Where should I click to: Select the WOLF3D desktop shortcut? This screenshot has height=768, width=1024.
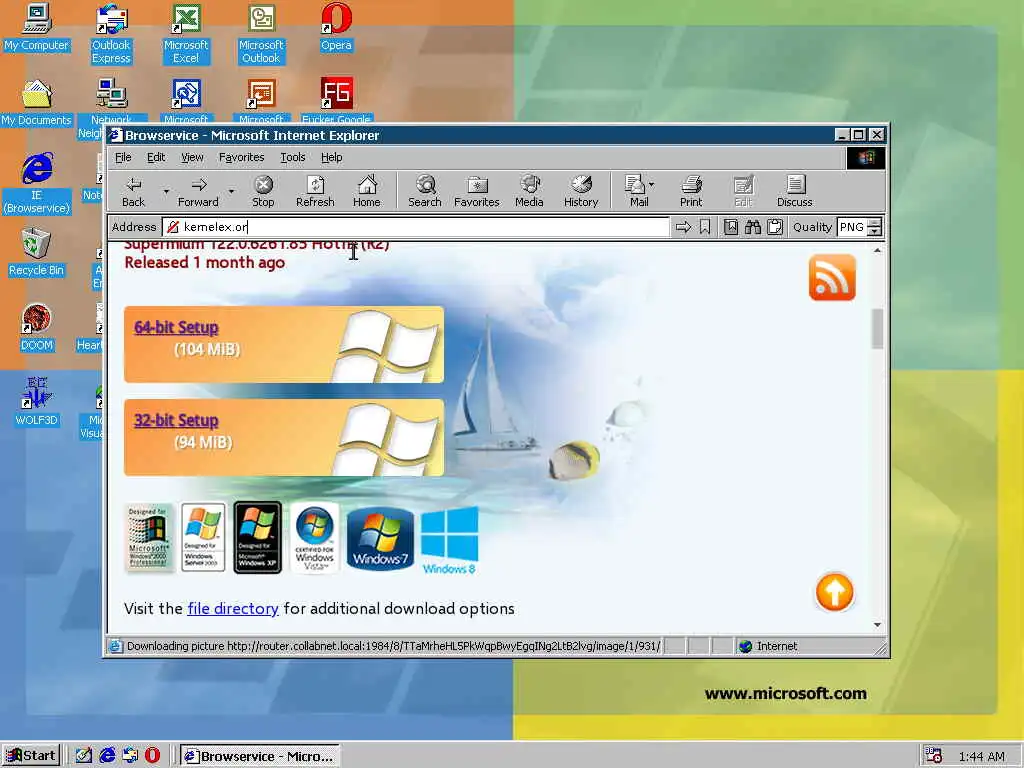[37, 402]
